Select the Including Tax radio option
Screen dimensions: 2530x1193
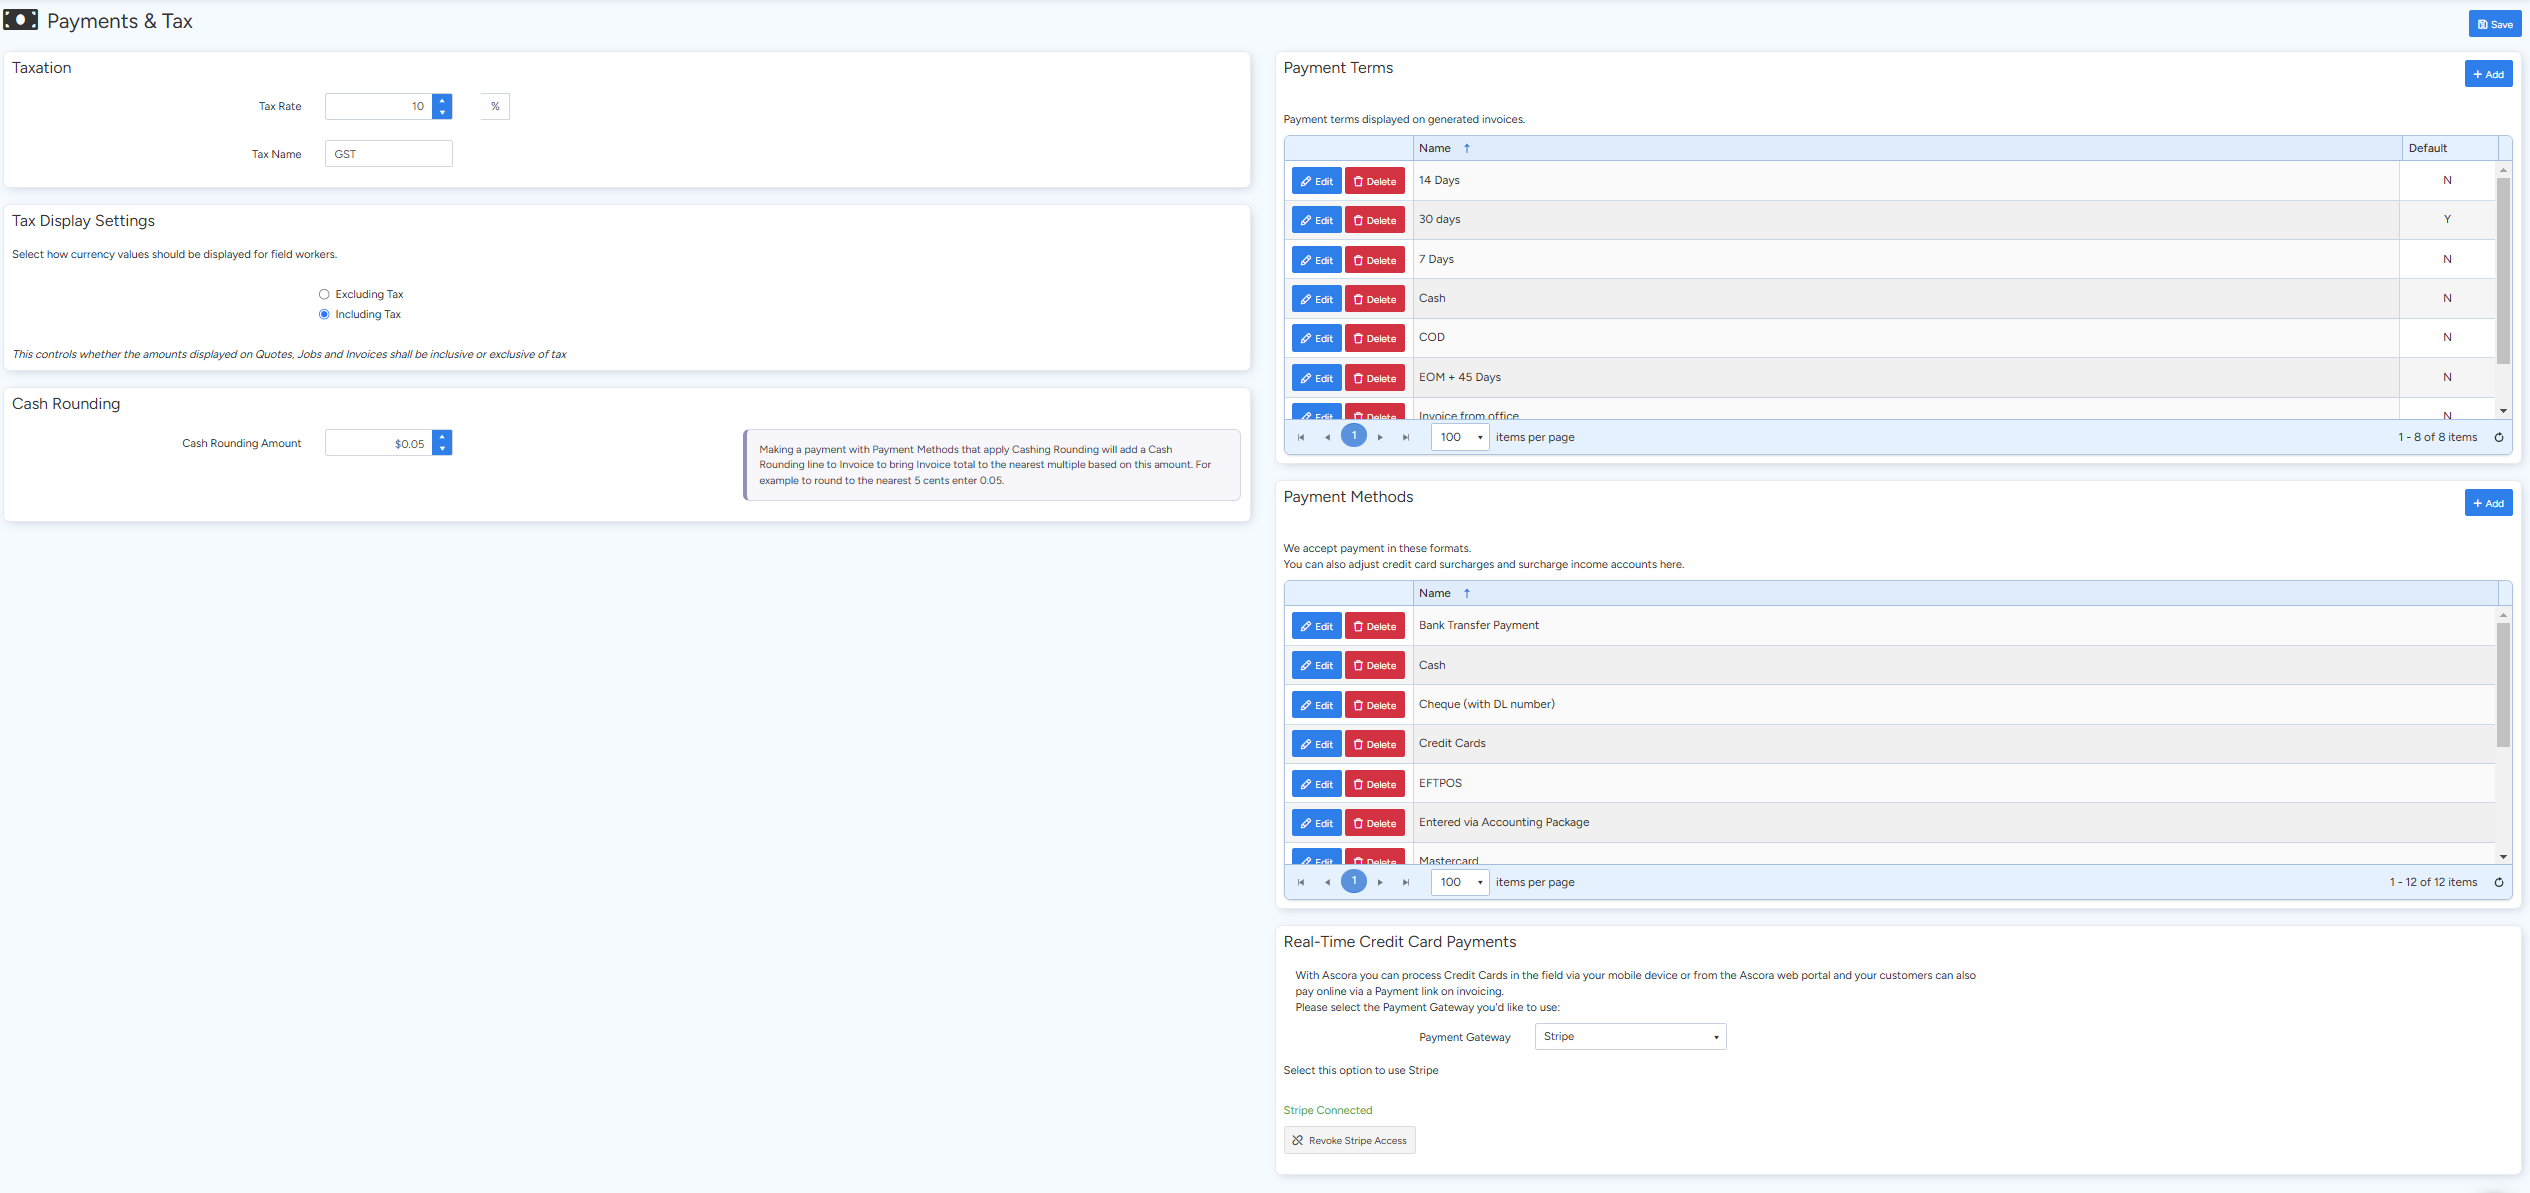coord(324,314)
